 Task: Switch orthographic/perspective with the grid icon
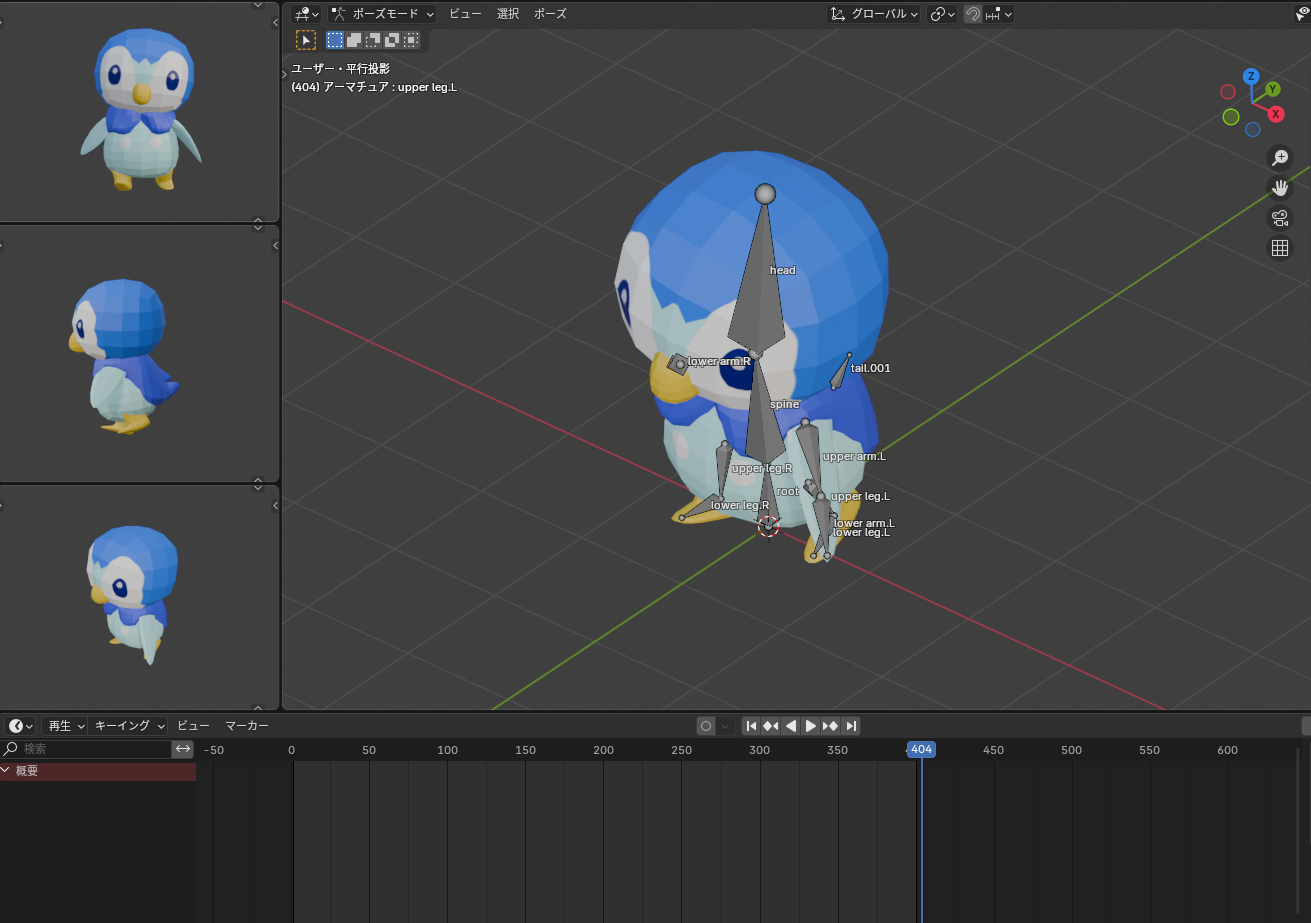click(1279, 248)
